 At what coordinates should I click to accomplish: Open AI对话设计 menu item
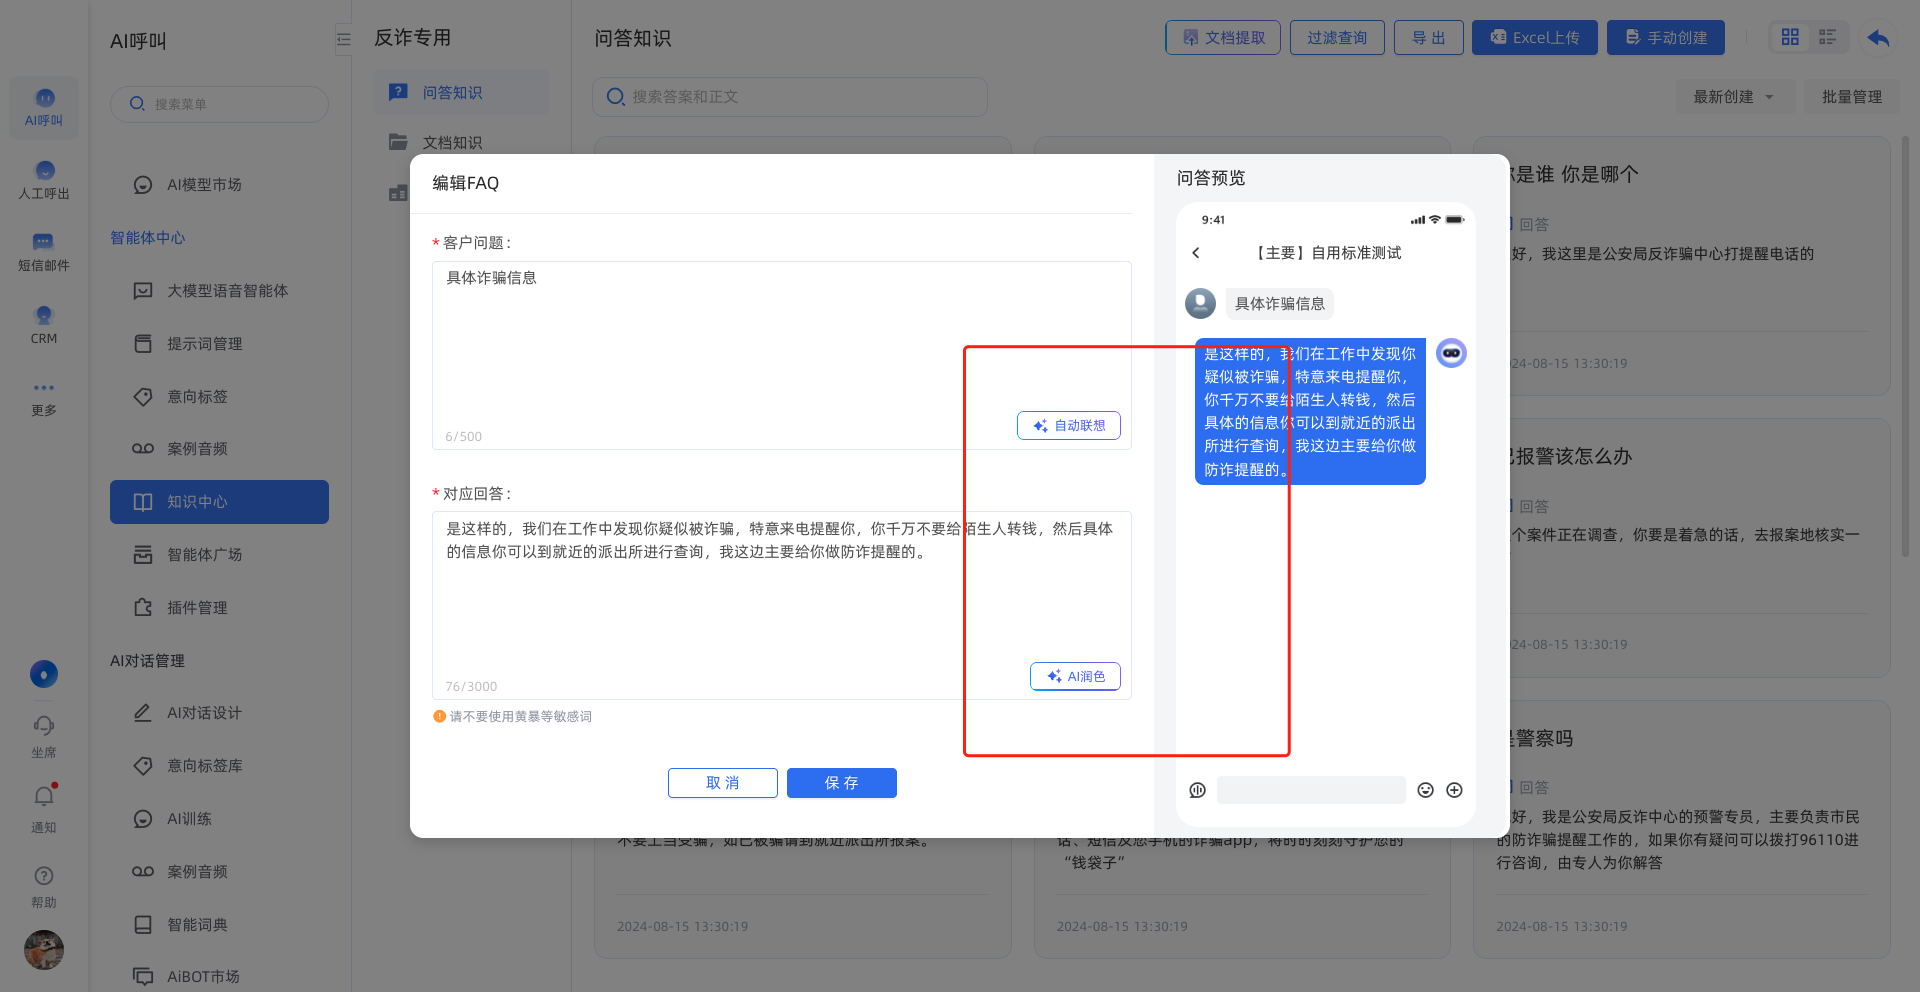(x=219, y=712)
